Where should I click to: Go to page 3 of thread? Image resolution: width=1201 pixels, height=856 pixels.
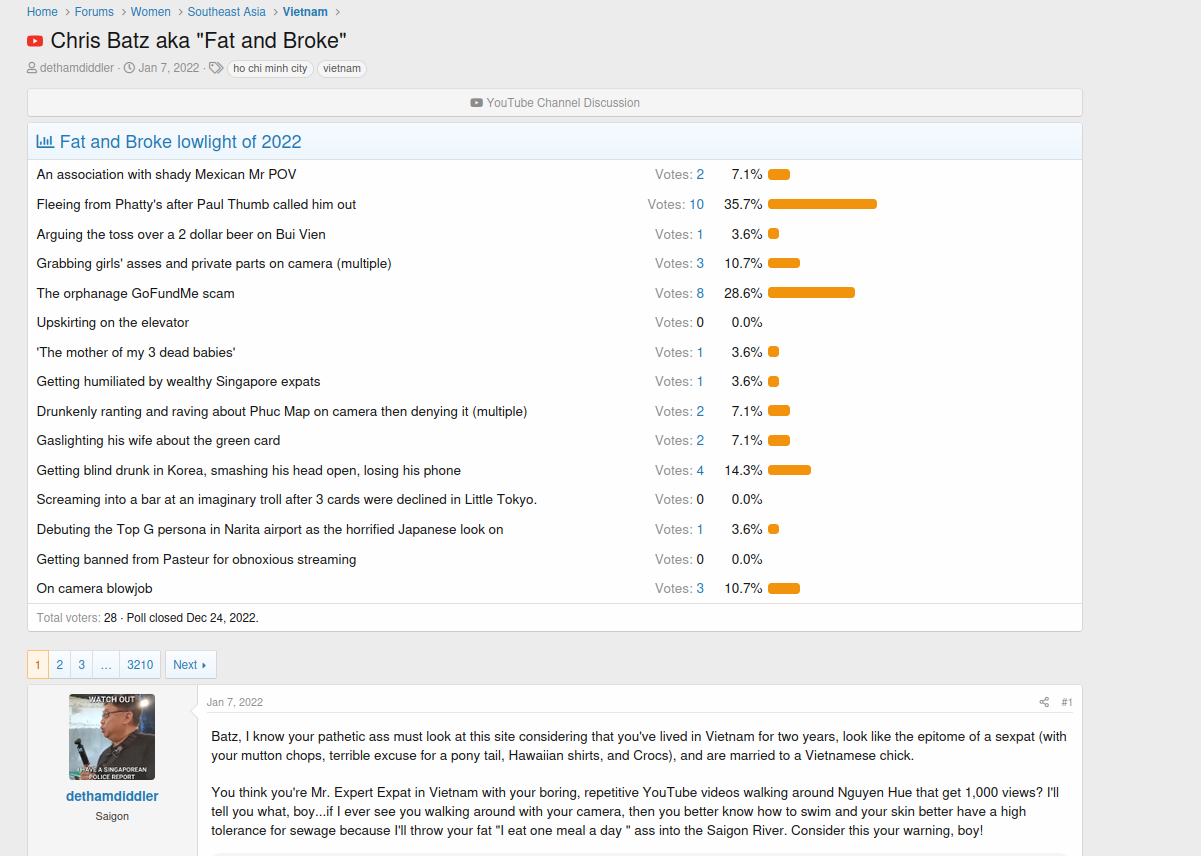pos(82,665)
